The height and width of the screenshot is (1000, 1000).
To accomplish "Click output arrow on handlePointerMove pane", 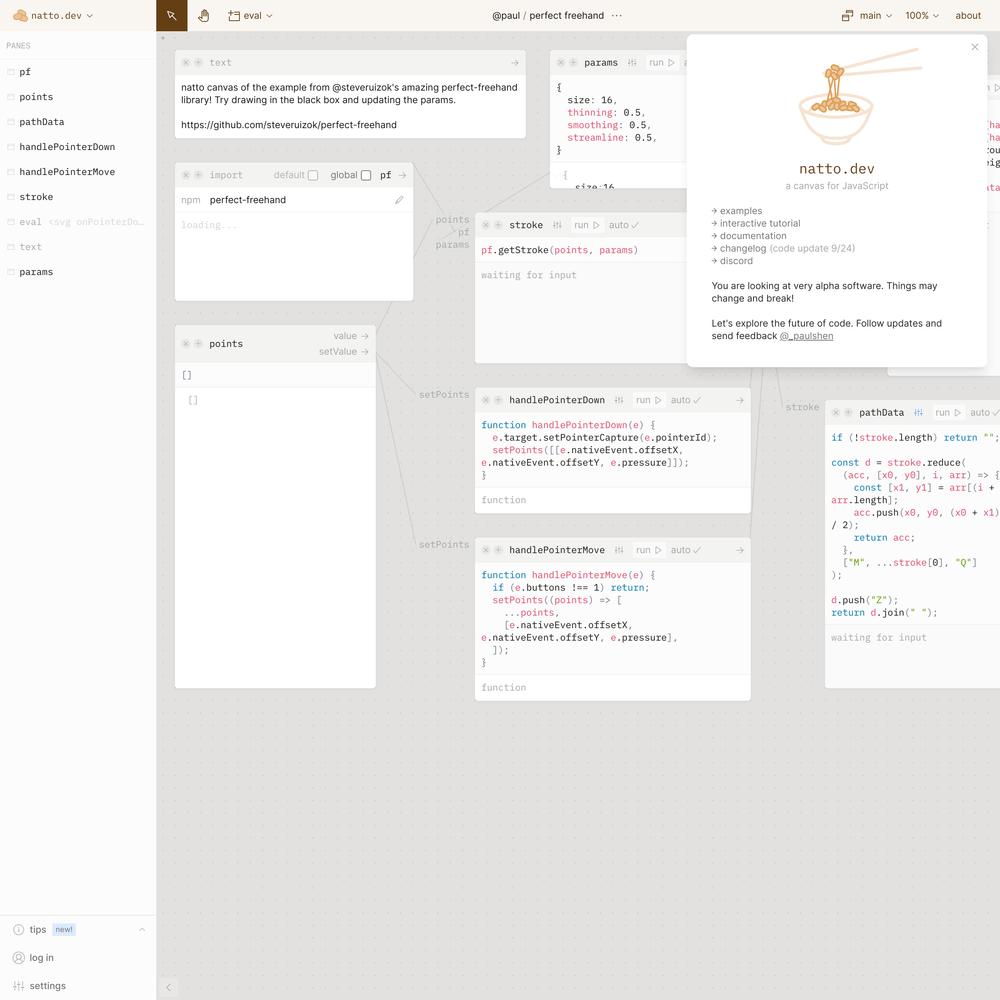I will [740, 550].
